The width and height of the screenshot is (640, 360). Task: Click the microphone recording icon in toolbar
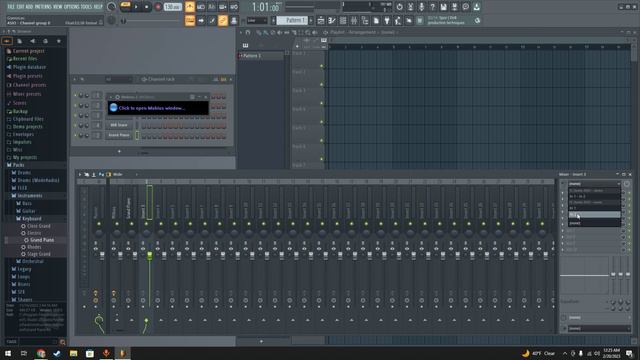pos(421,7)
